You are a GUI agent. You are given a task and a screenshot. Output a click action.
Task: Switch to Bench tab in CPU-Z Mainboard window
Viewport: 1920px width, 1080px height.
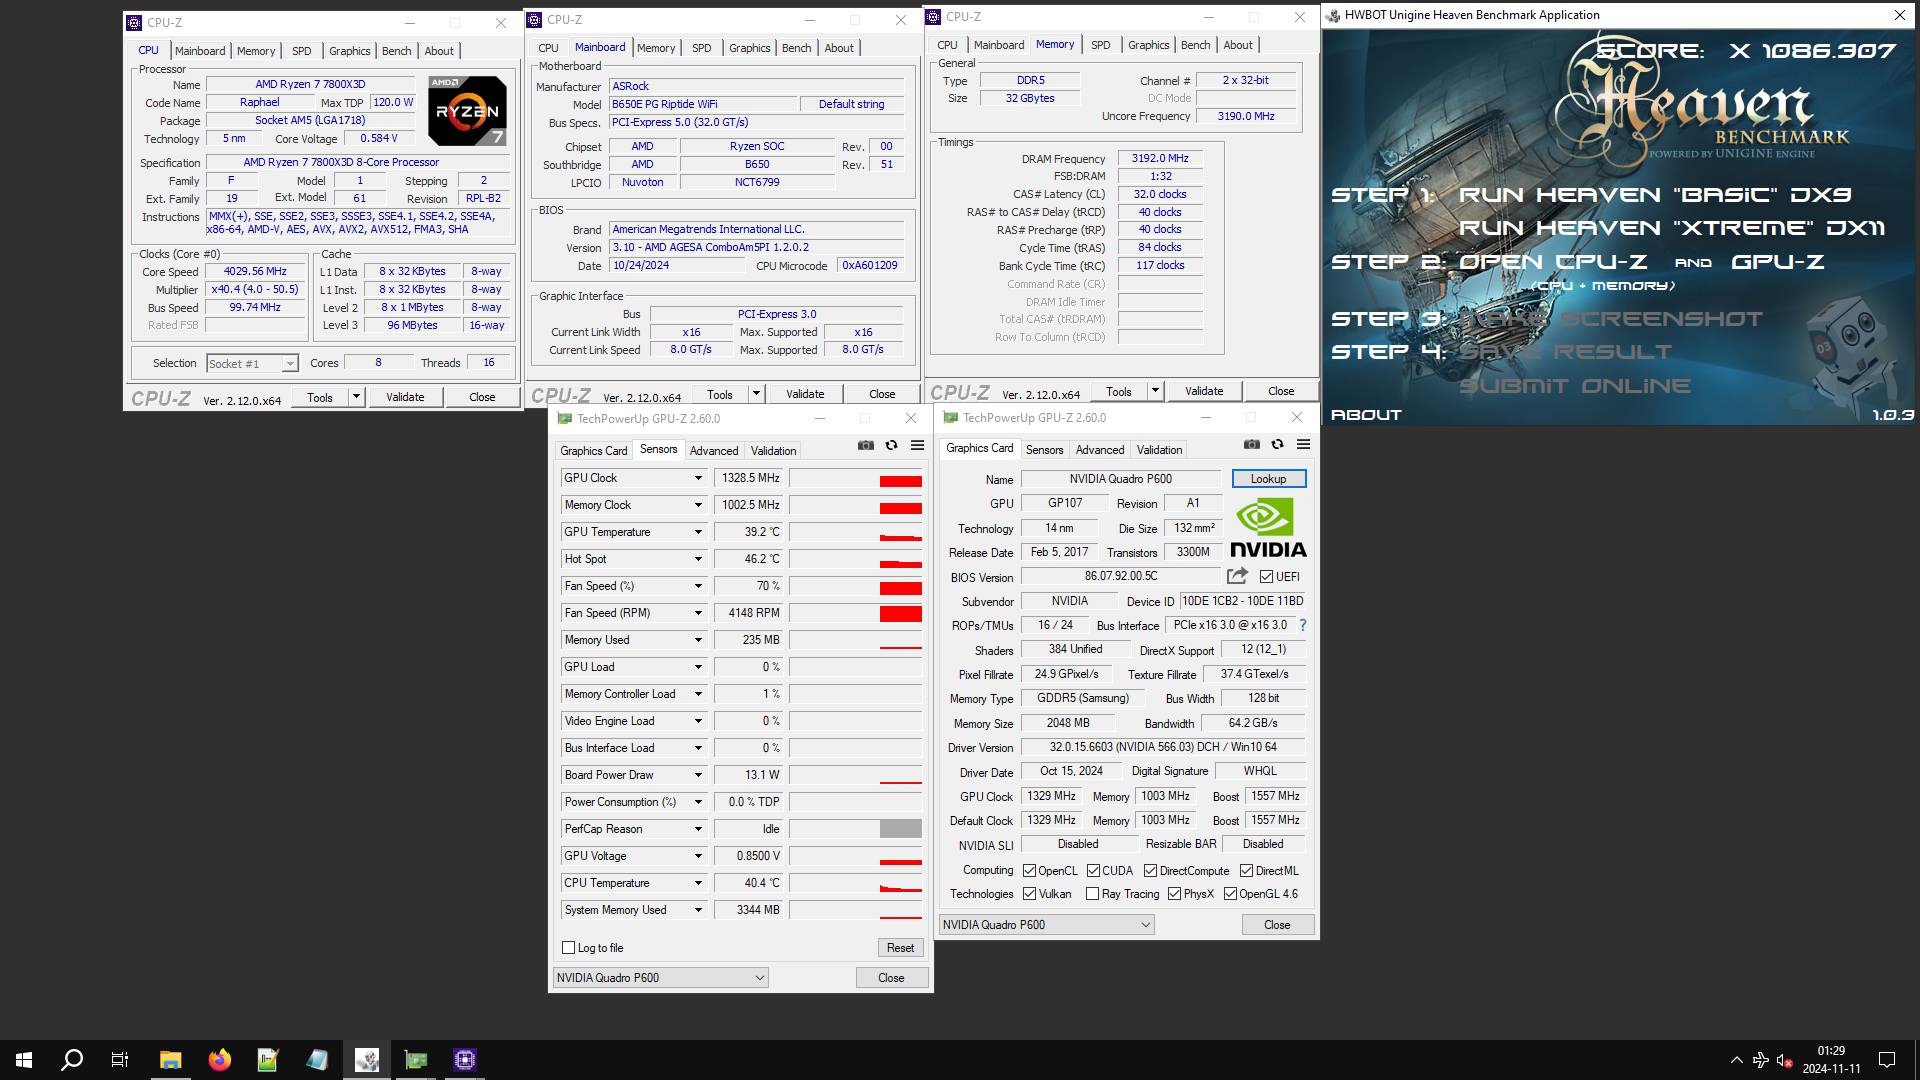(x=796, y=48)
